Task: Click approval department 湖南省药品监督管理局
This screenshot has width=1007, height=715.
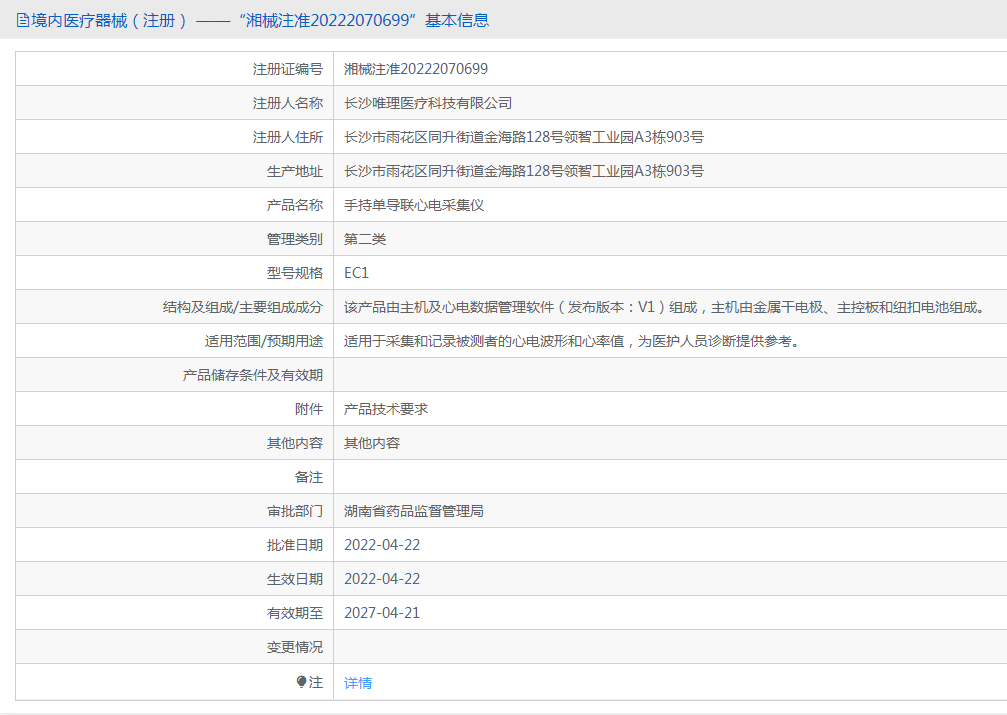Action: coord(414,511)
